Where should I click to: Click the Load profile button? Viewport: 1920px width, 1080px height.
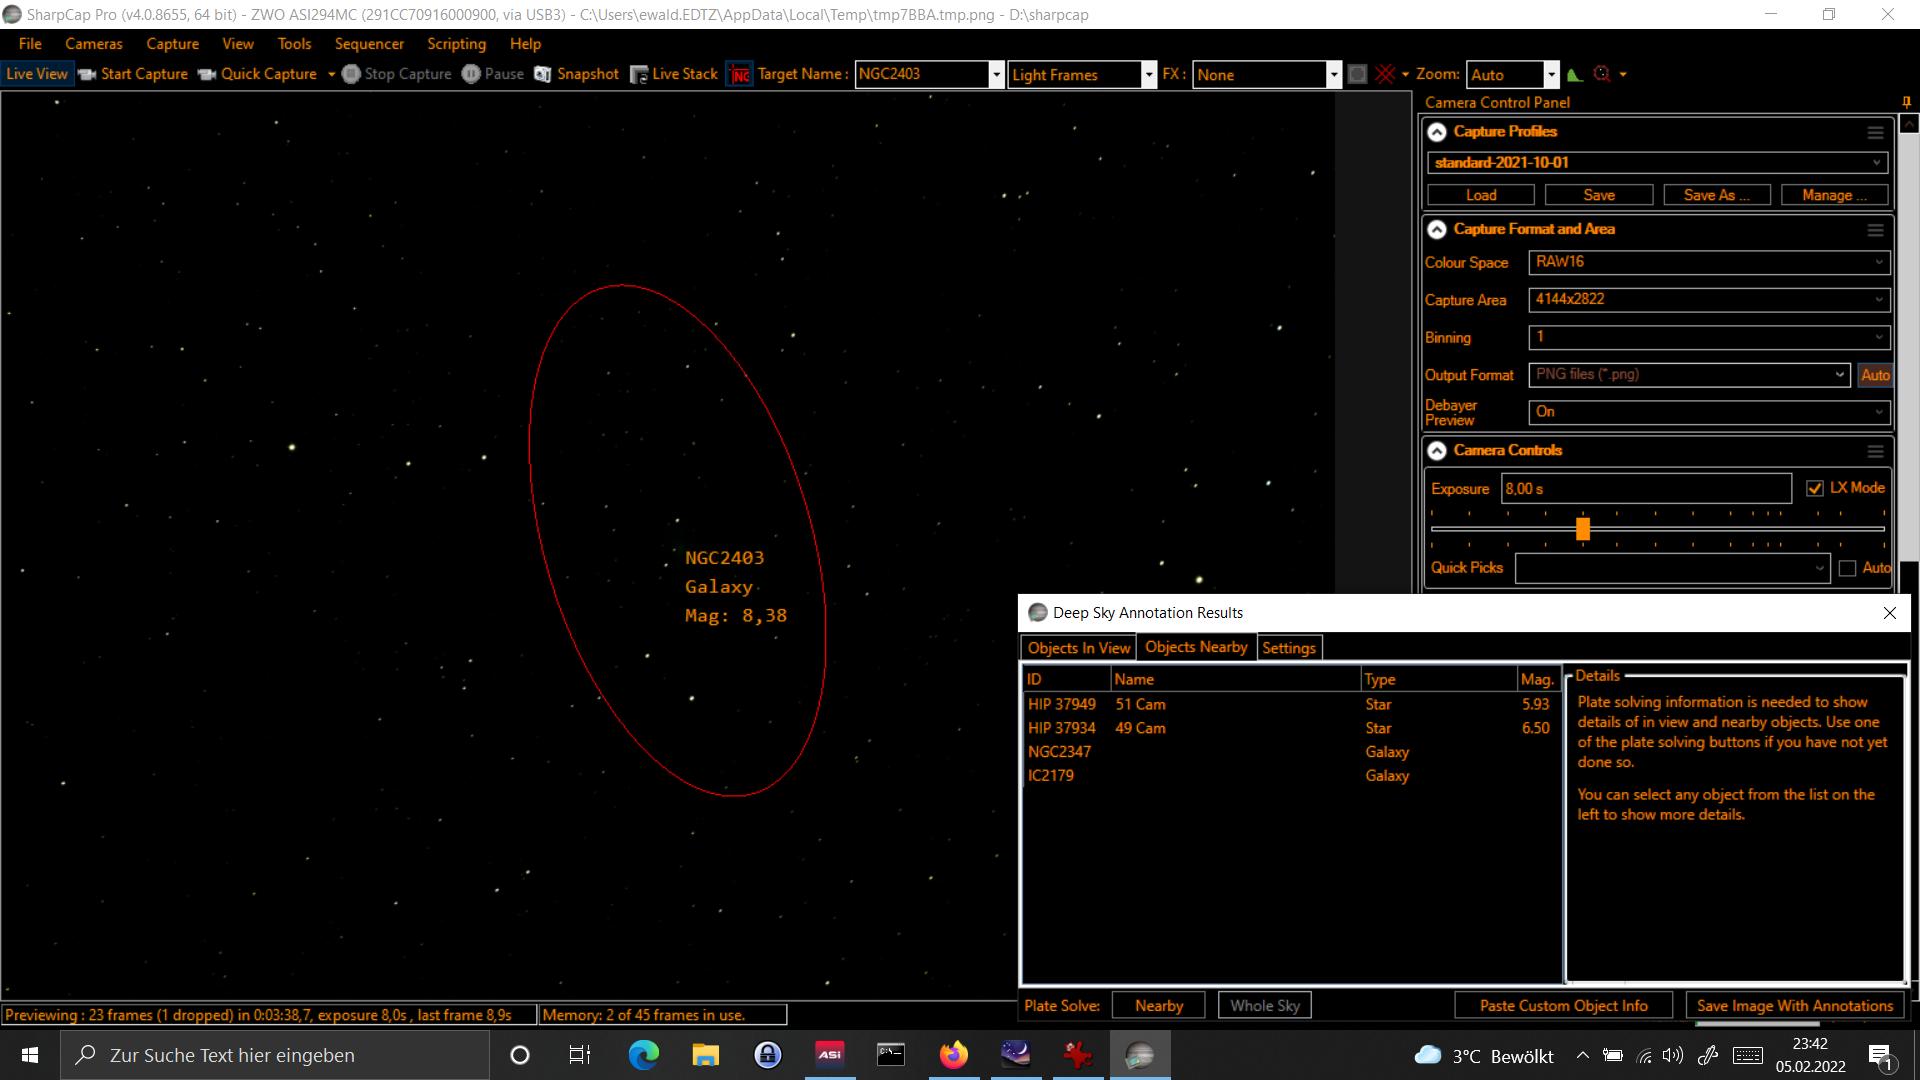(x=1481, y=195)
